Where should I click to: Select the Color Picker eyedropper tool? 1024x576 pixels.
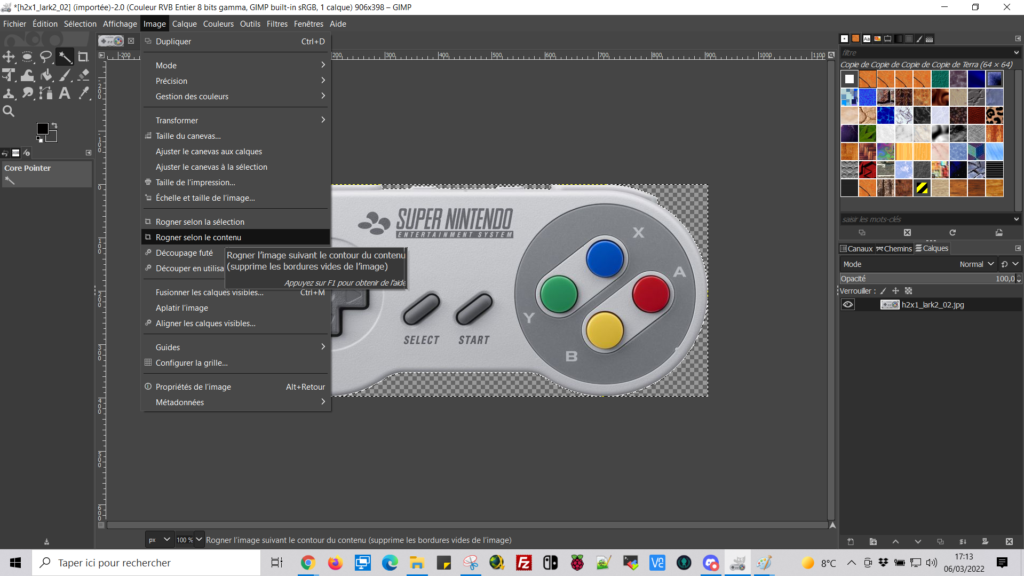point(83,93)
